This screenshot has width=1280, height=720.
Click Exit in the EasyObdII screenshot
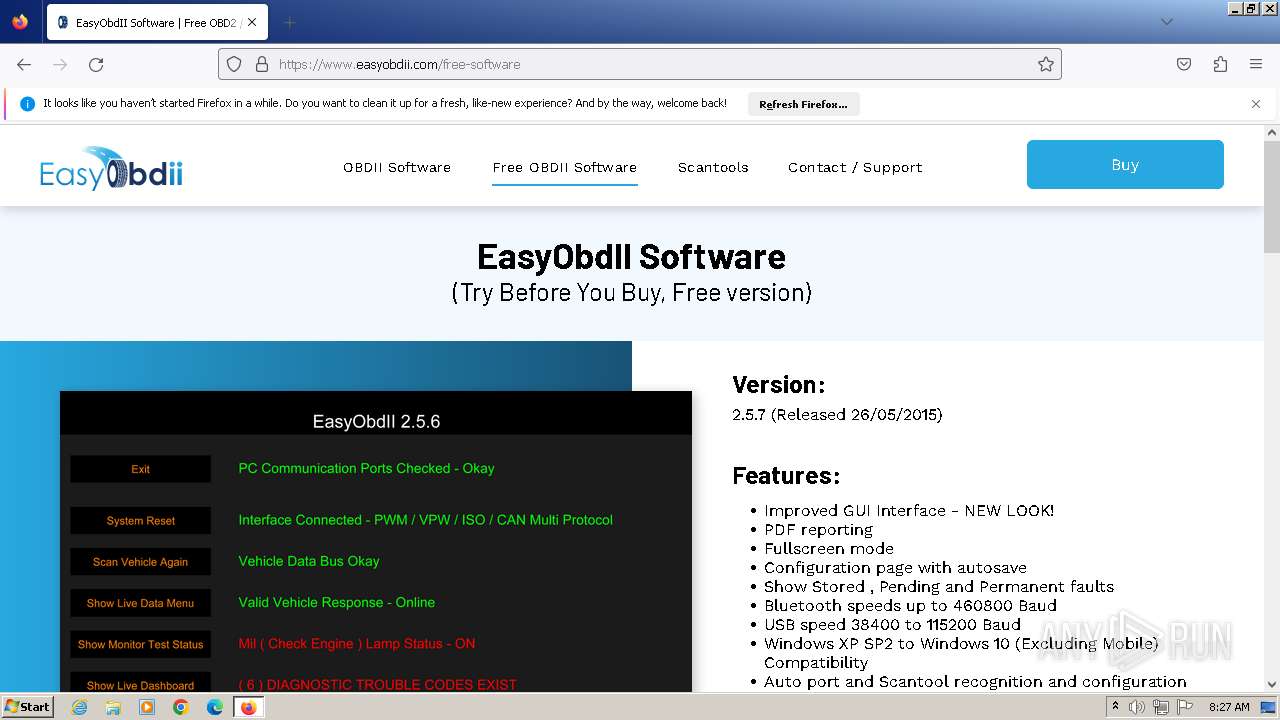(140, 469)
